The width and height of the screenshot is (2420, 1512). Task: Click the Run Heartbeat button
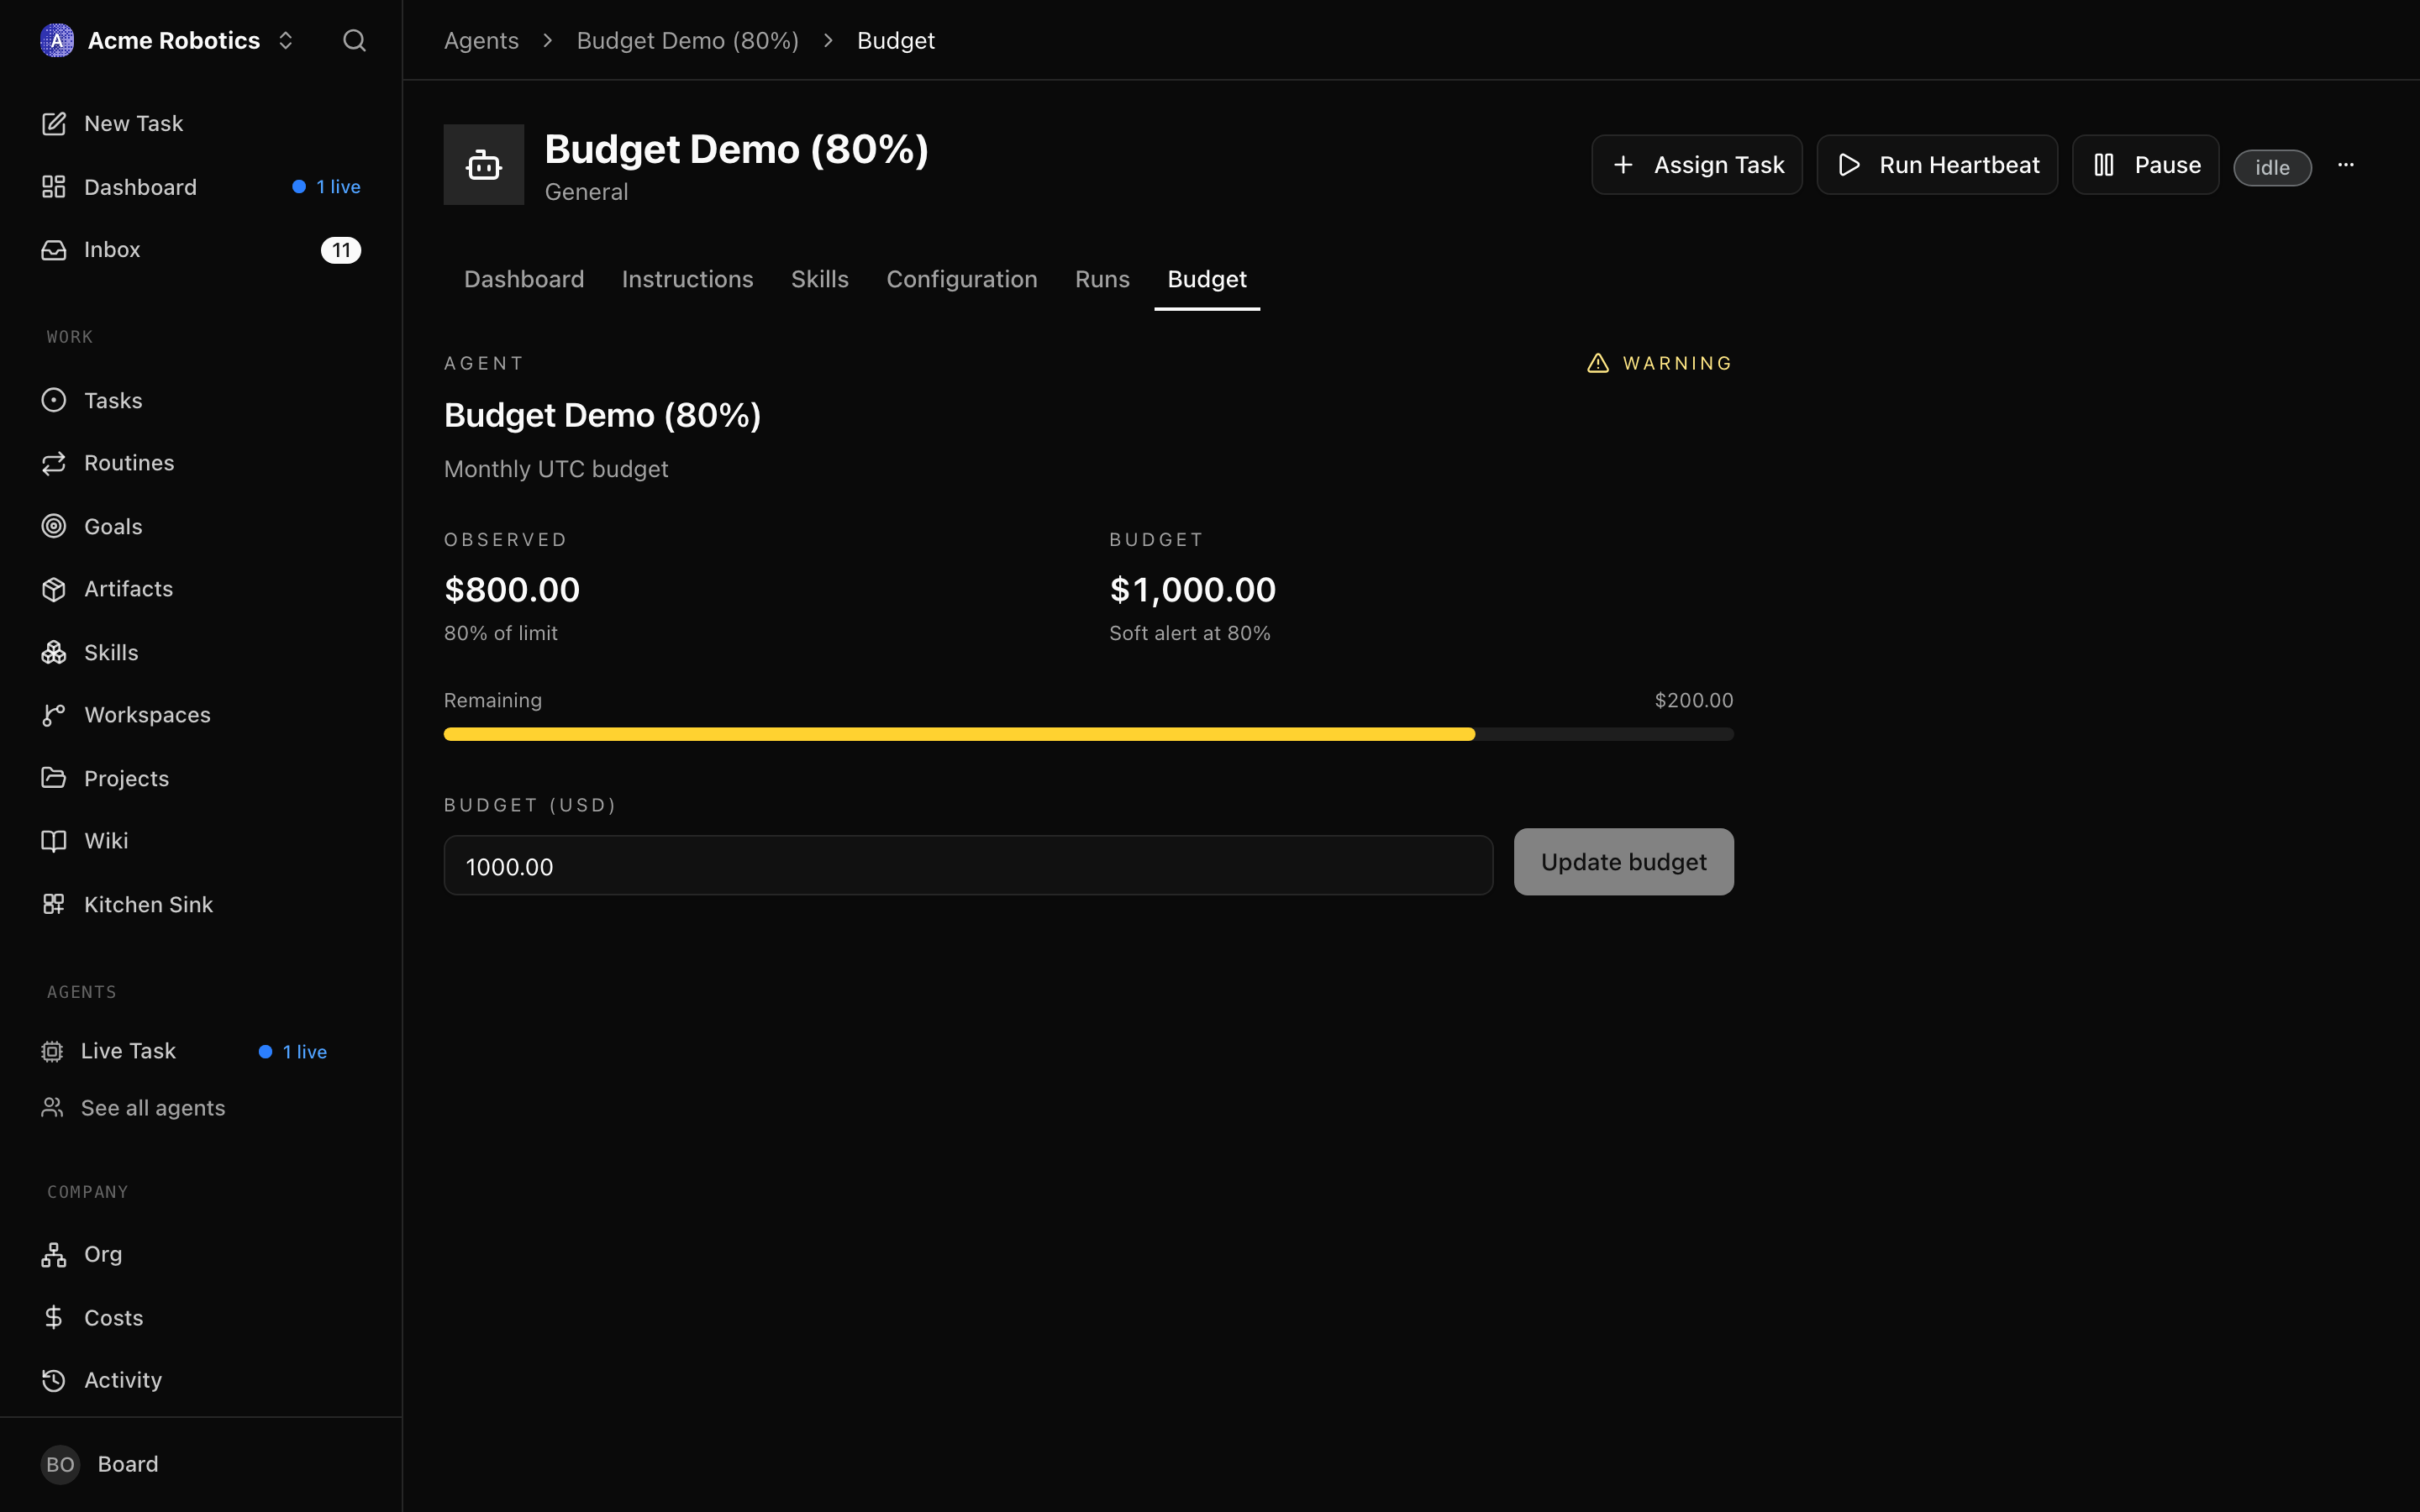(1937, 165)
